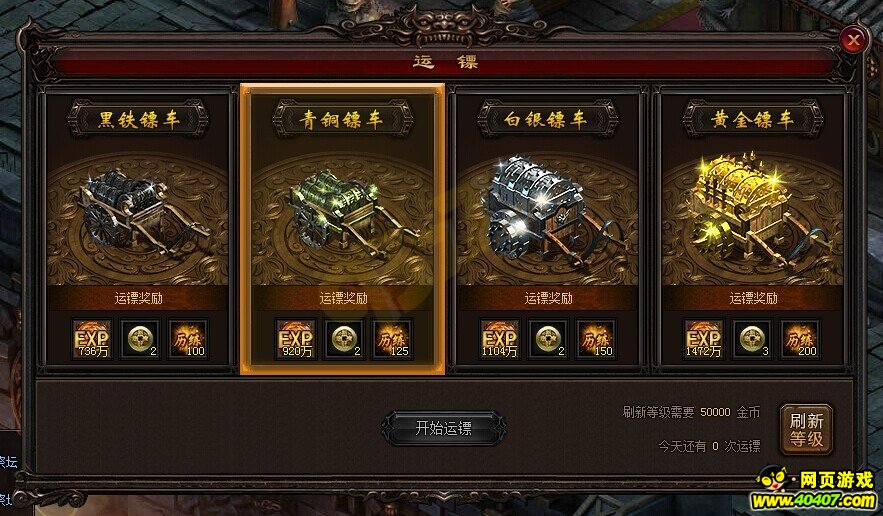The width and height of the screenshot is (883, 516).
Task: Click the EXP 920万 reward icon
Action: 296,339
